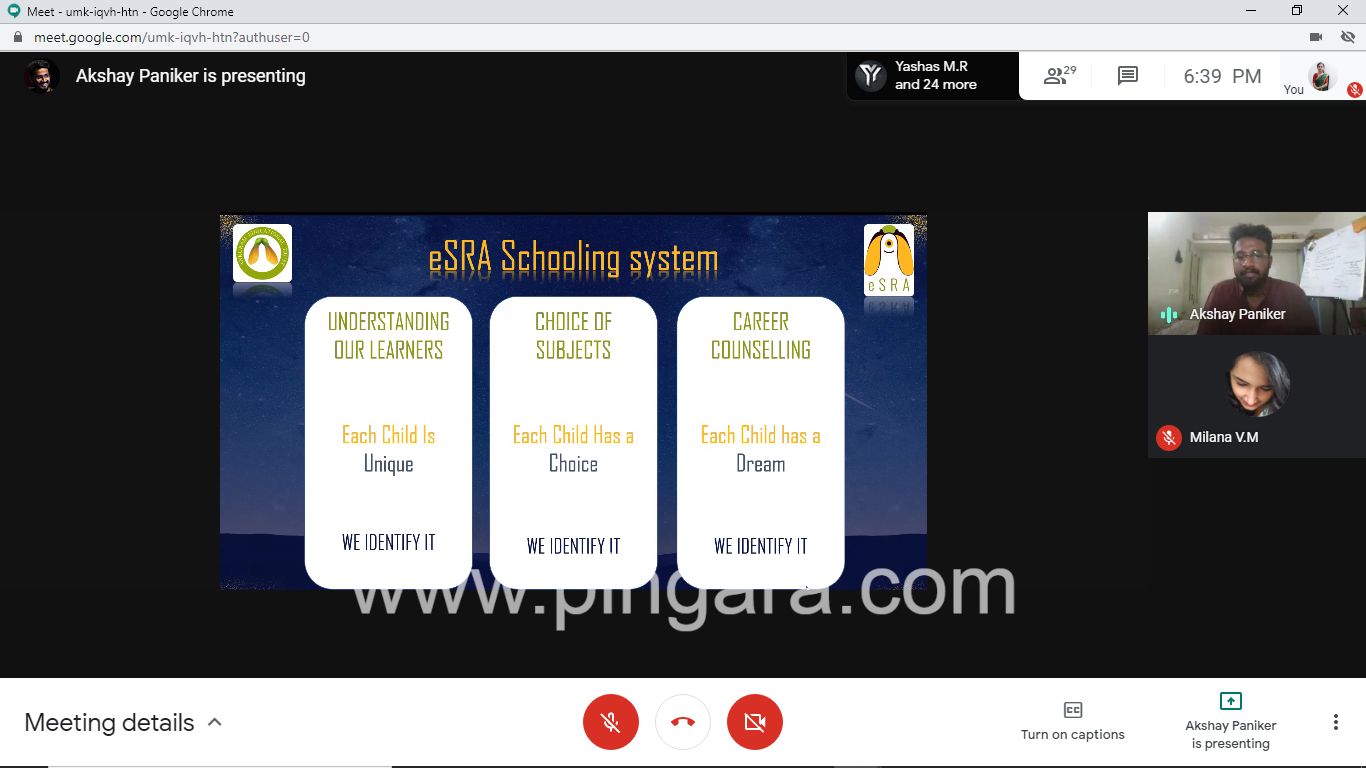Unmute the microphone with red mic button

point(611,722)
